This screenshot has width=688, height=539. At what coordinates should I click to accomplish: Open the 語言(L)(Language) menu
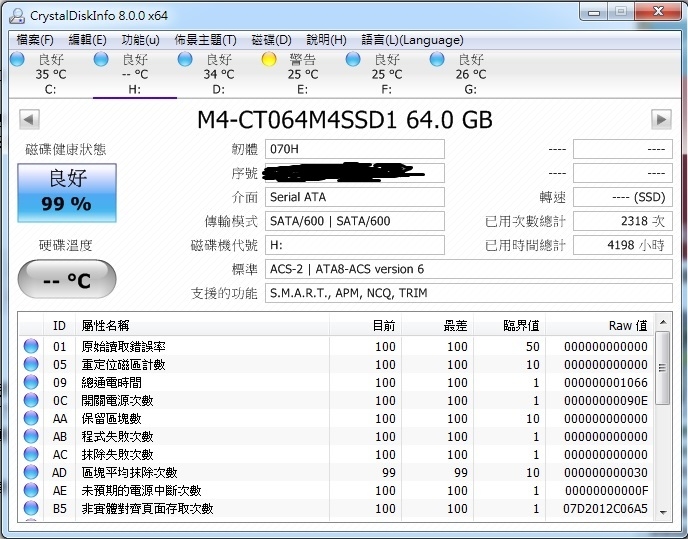click(412, 40)
